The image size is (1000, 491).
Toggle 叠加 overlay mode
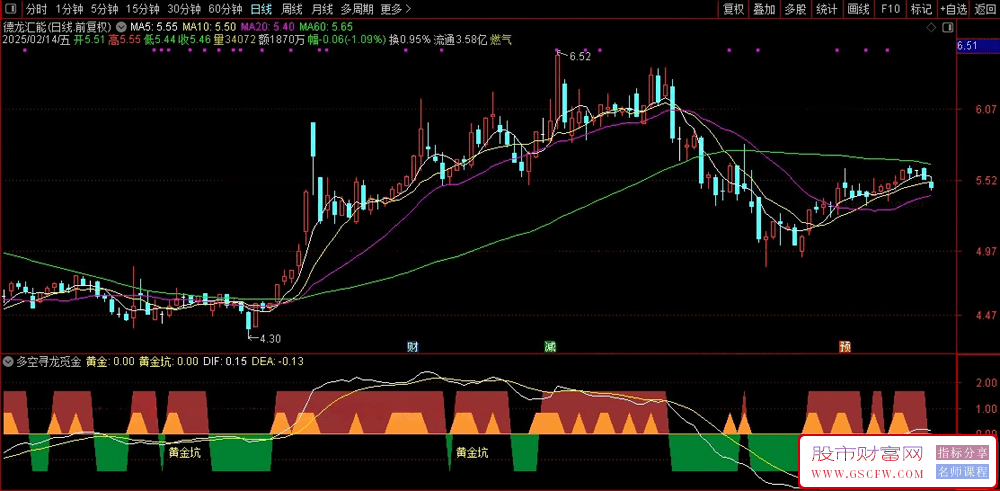764,9
